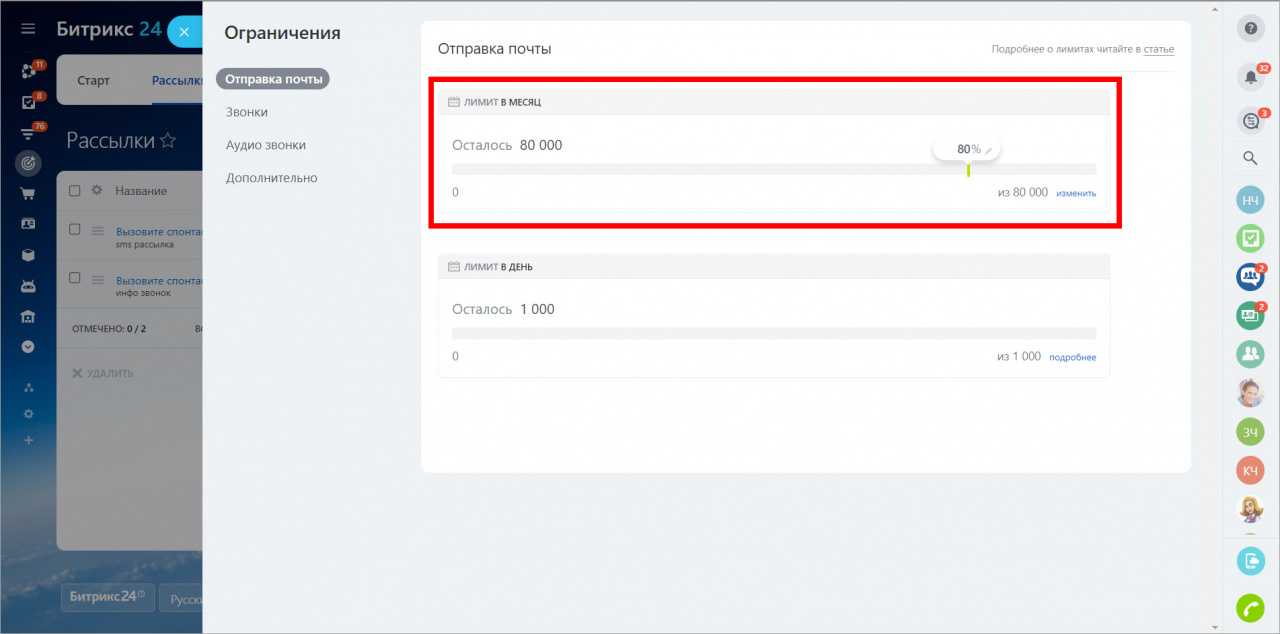The width and height of the screenshot is (1280, 634).
Task: Check the инфо звонок row checkbox
Action: pyautogui.click(x=75, y=278)
